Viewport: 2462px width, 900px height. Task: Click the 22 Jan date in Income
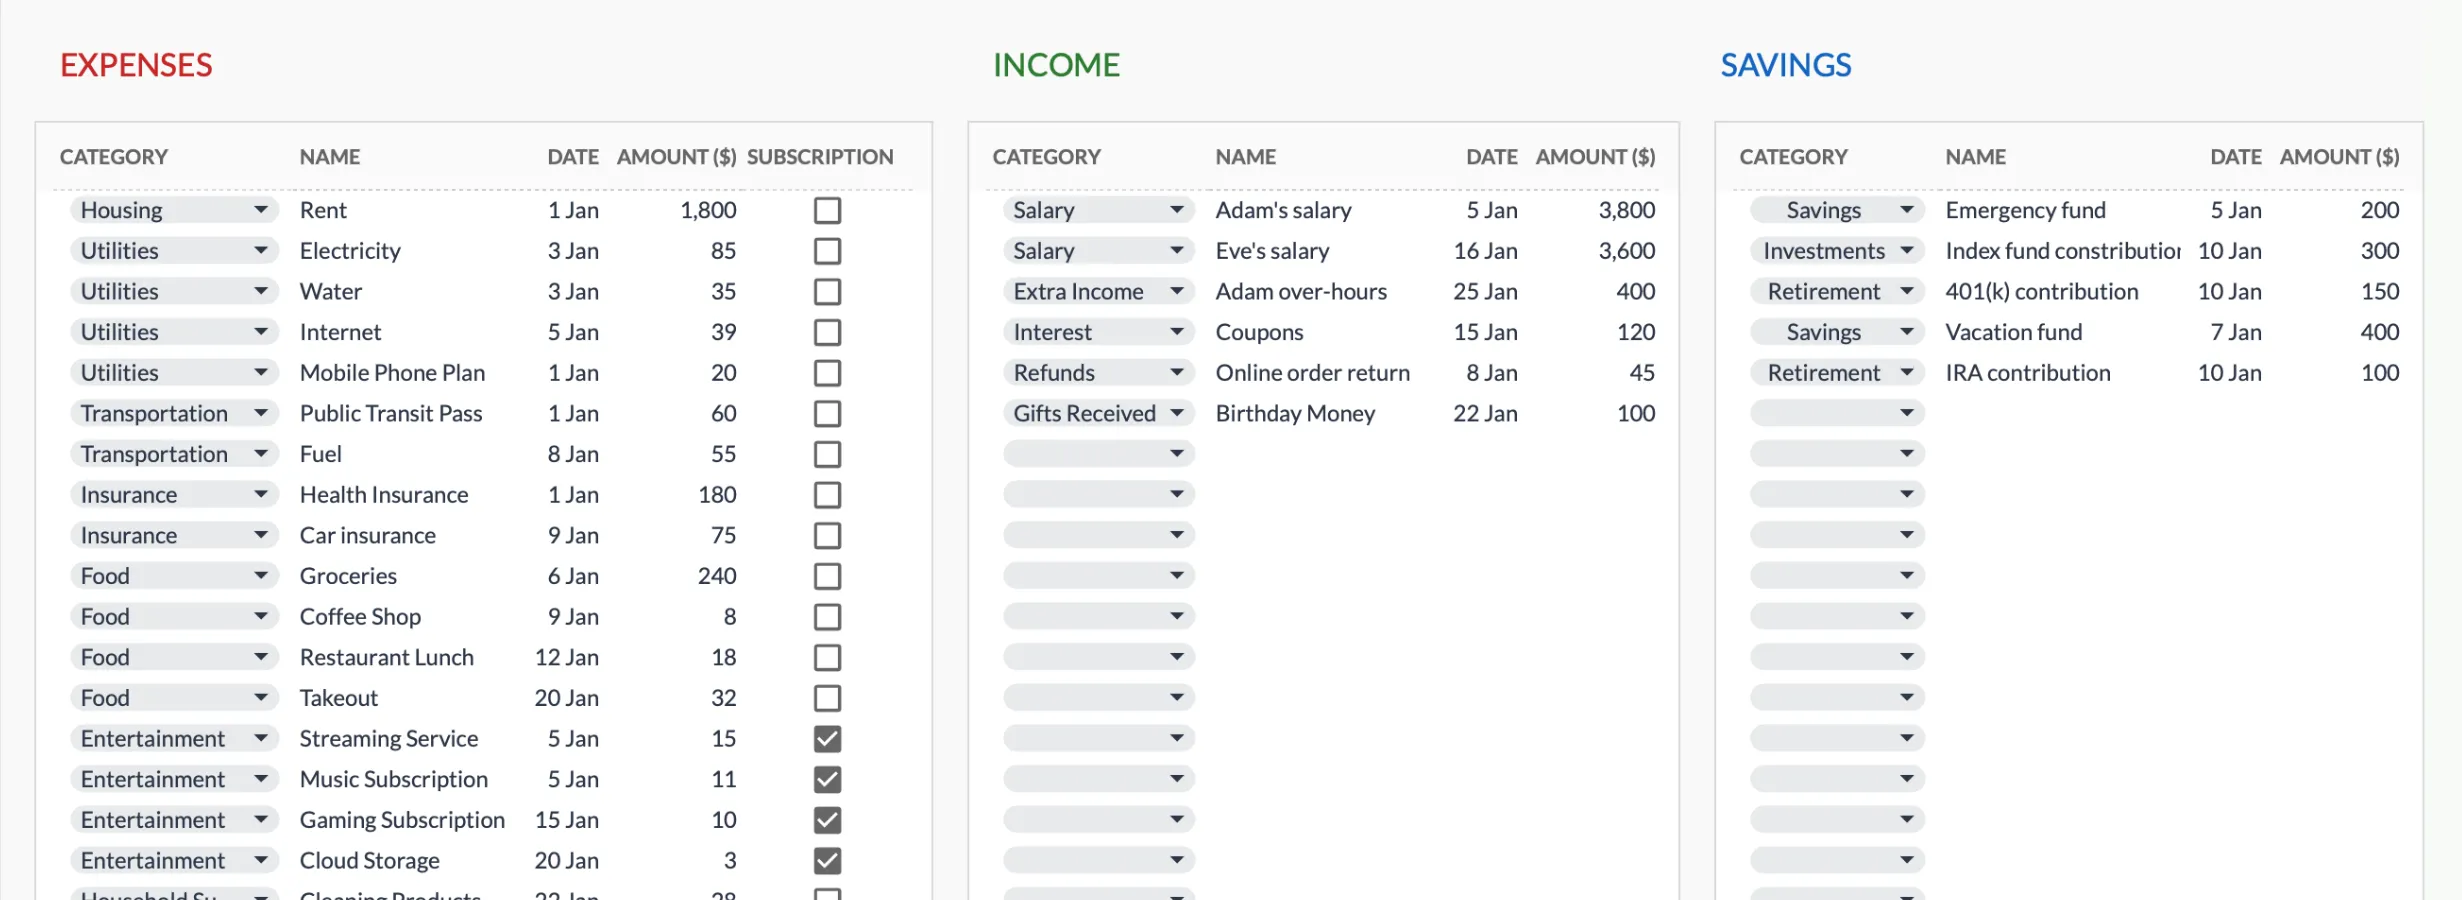coord(1485,413)
